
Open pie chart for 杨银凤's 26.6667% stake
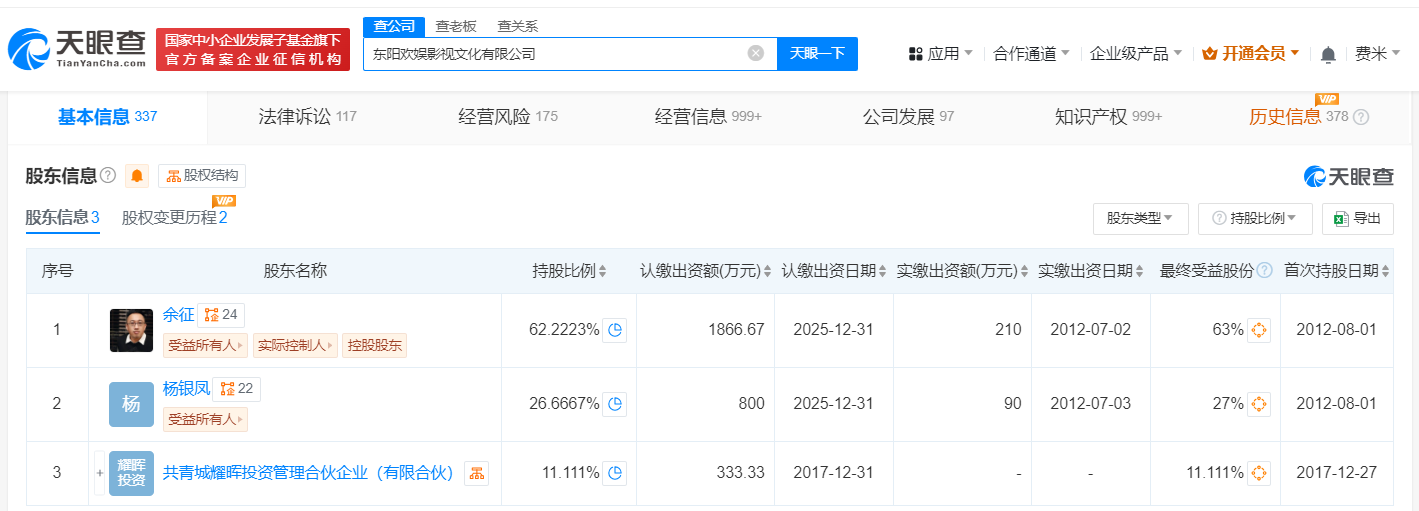[x=615, y=404]
